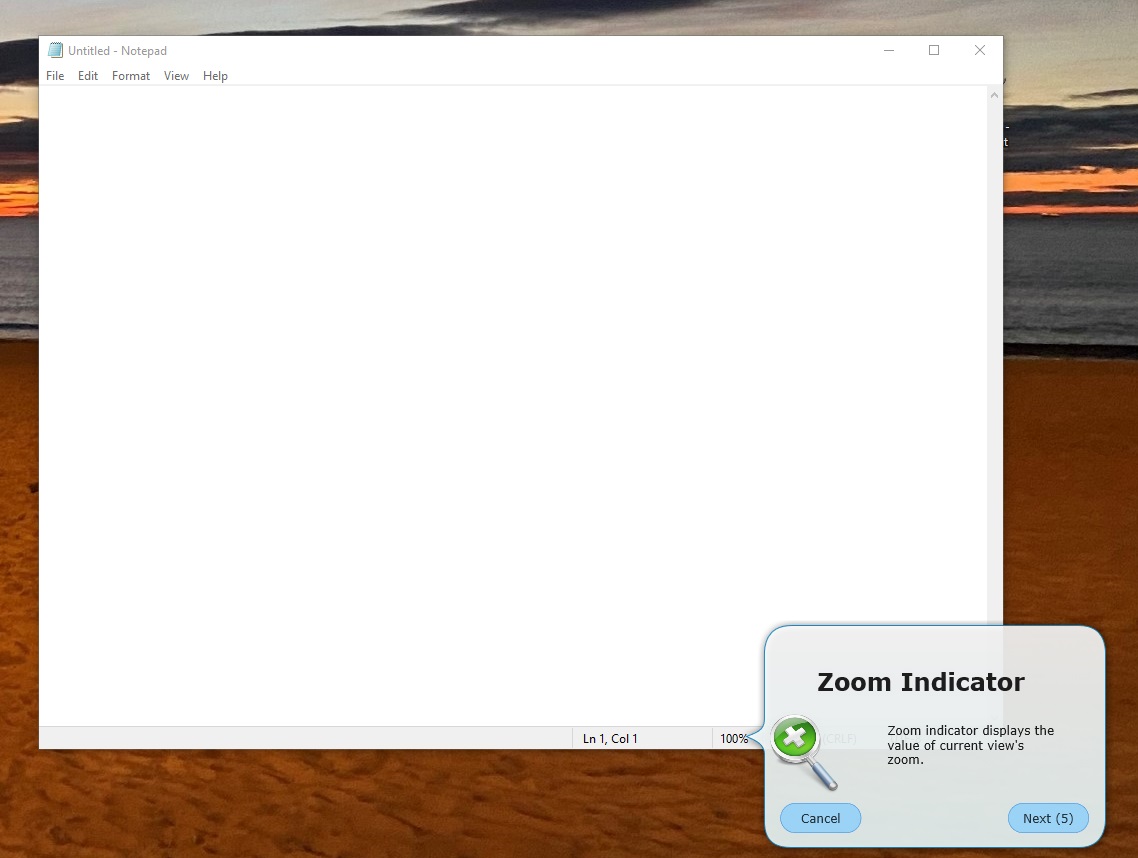Open the Edit menu

coord(88,75)
